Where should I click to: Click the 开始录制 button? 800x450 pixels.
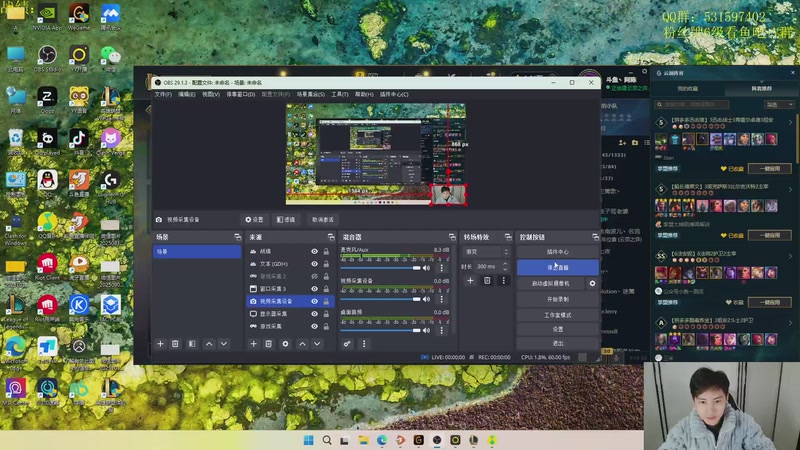pos(558,299)
